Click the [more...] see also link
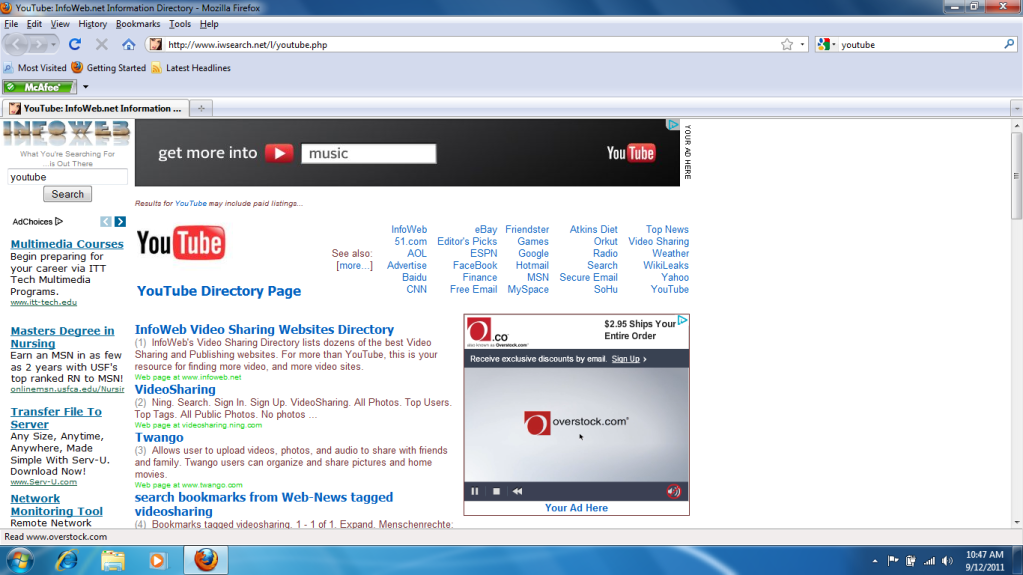The image size is (1023, 575). [354, 266]
